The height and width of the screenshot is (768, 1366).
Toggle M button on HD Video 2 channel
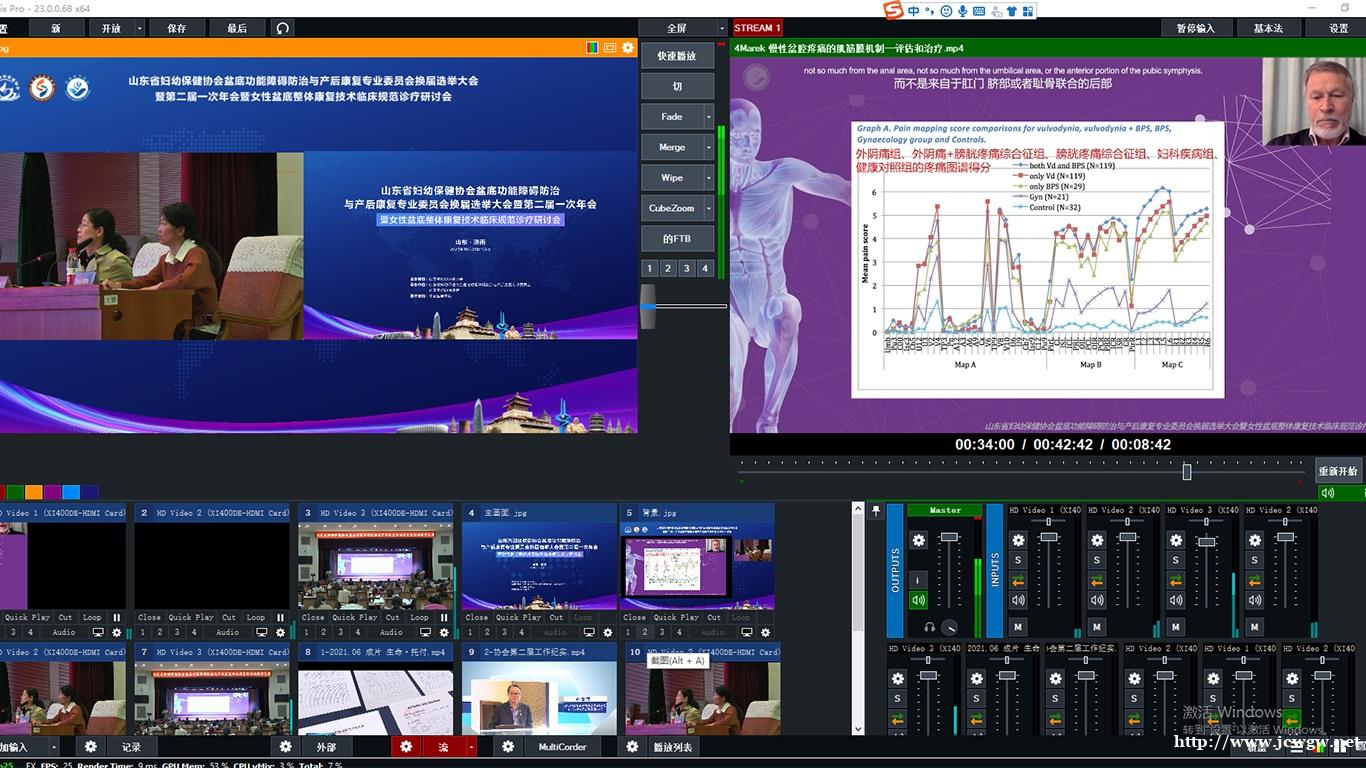point(1097,627)
